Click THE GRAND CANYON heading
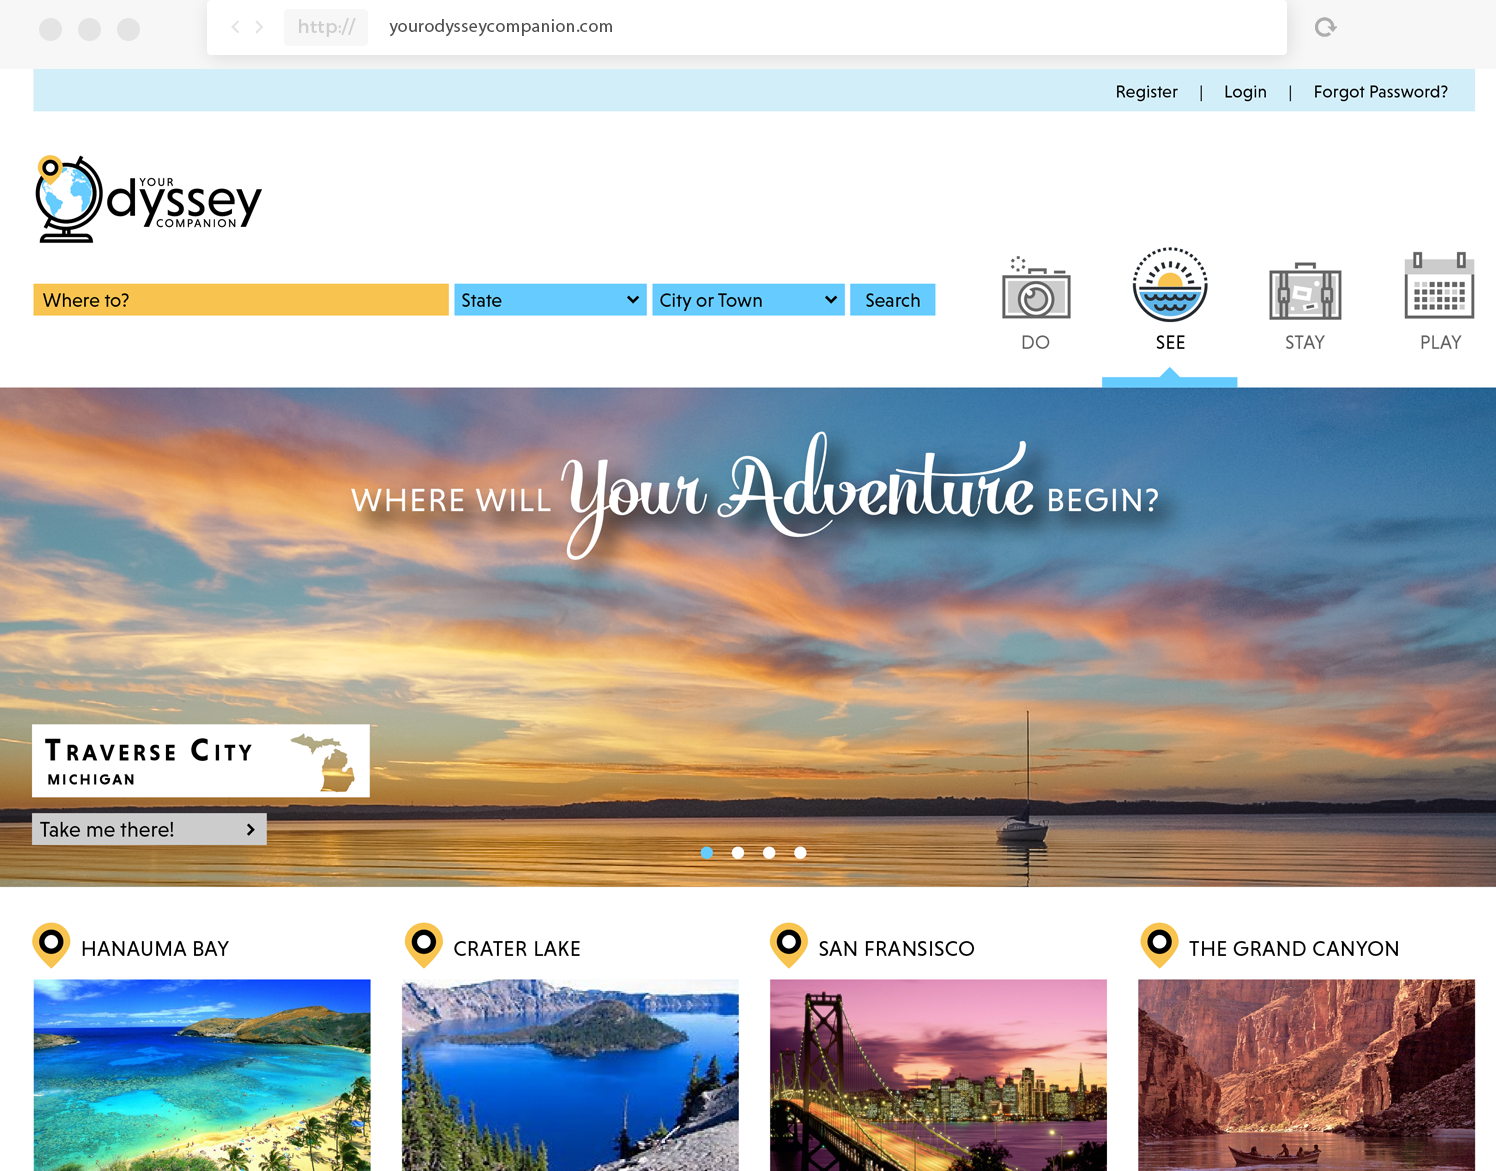 point(1294,949)
